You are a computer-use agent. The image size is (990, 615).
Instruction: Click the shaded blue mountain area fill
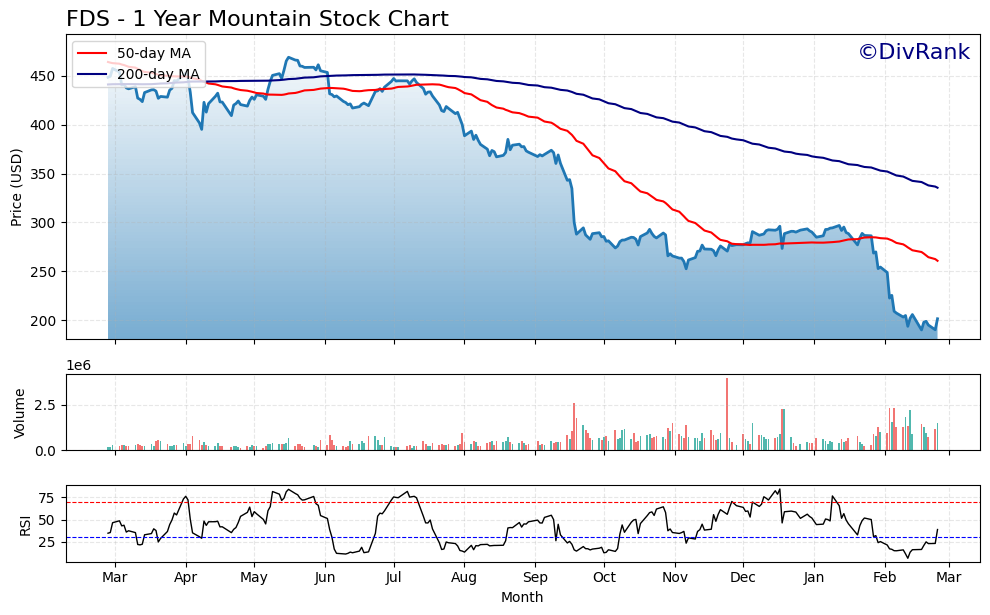(300, 250)
